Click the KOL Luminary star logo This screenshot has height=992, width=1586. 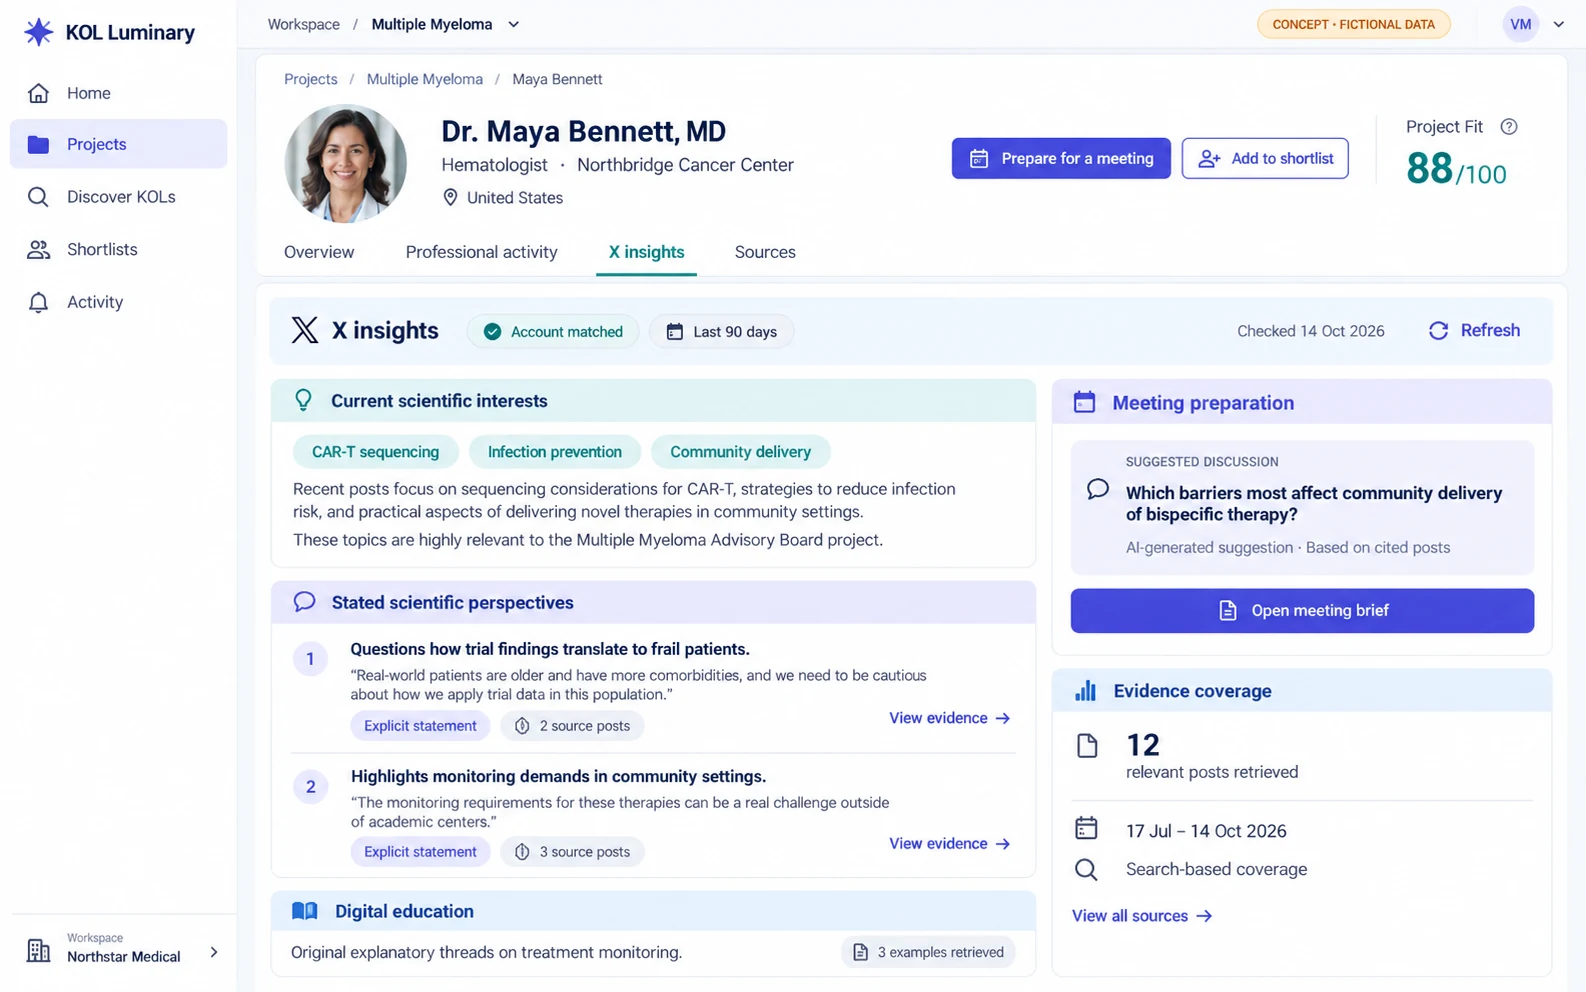38,32
